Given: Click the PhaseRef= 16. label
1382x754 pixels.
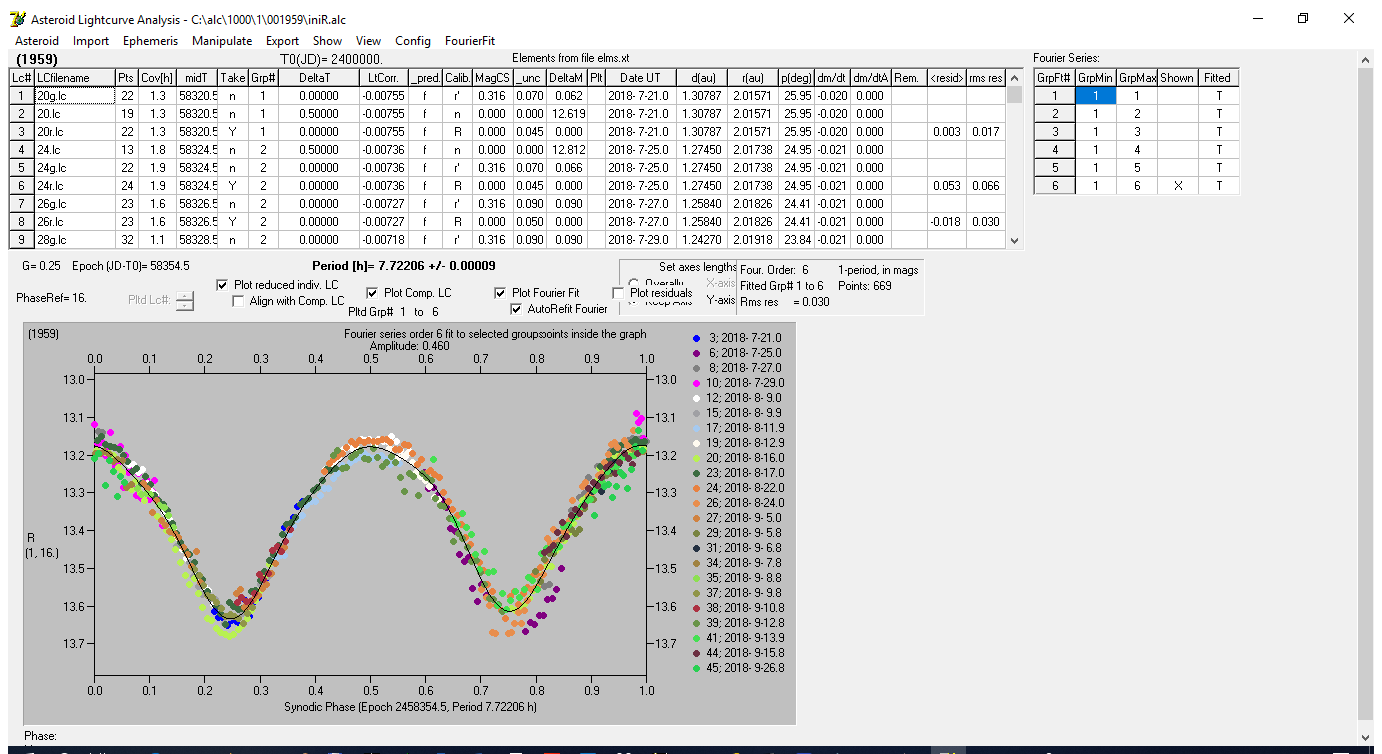Looking at the screenshot, I should point(52,298).
